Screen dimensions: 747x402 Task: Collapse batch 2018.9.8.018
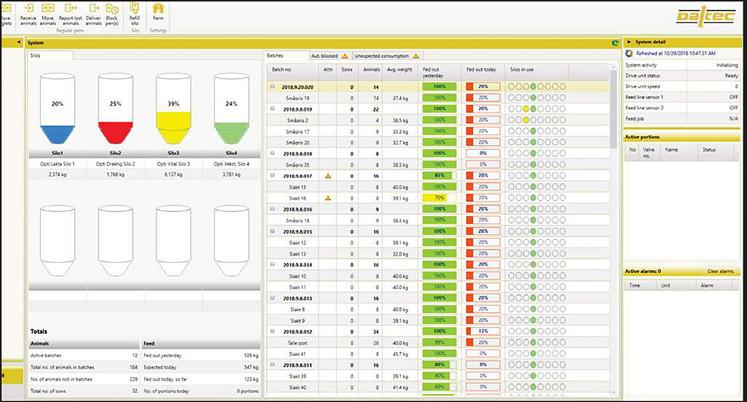pyautogui.click(x=273, y=153)
